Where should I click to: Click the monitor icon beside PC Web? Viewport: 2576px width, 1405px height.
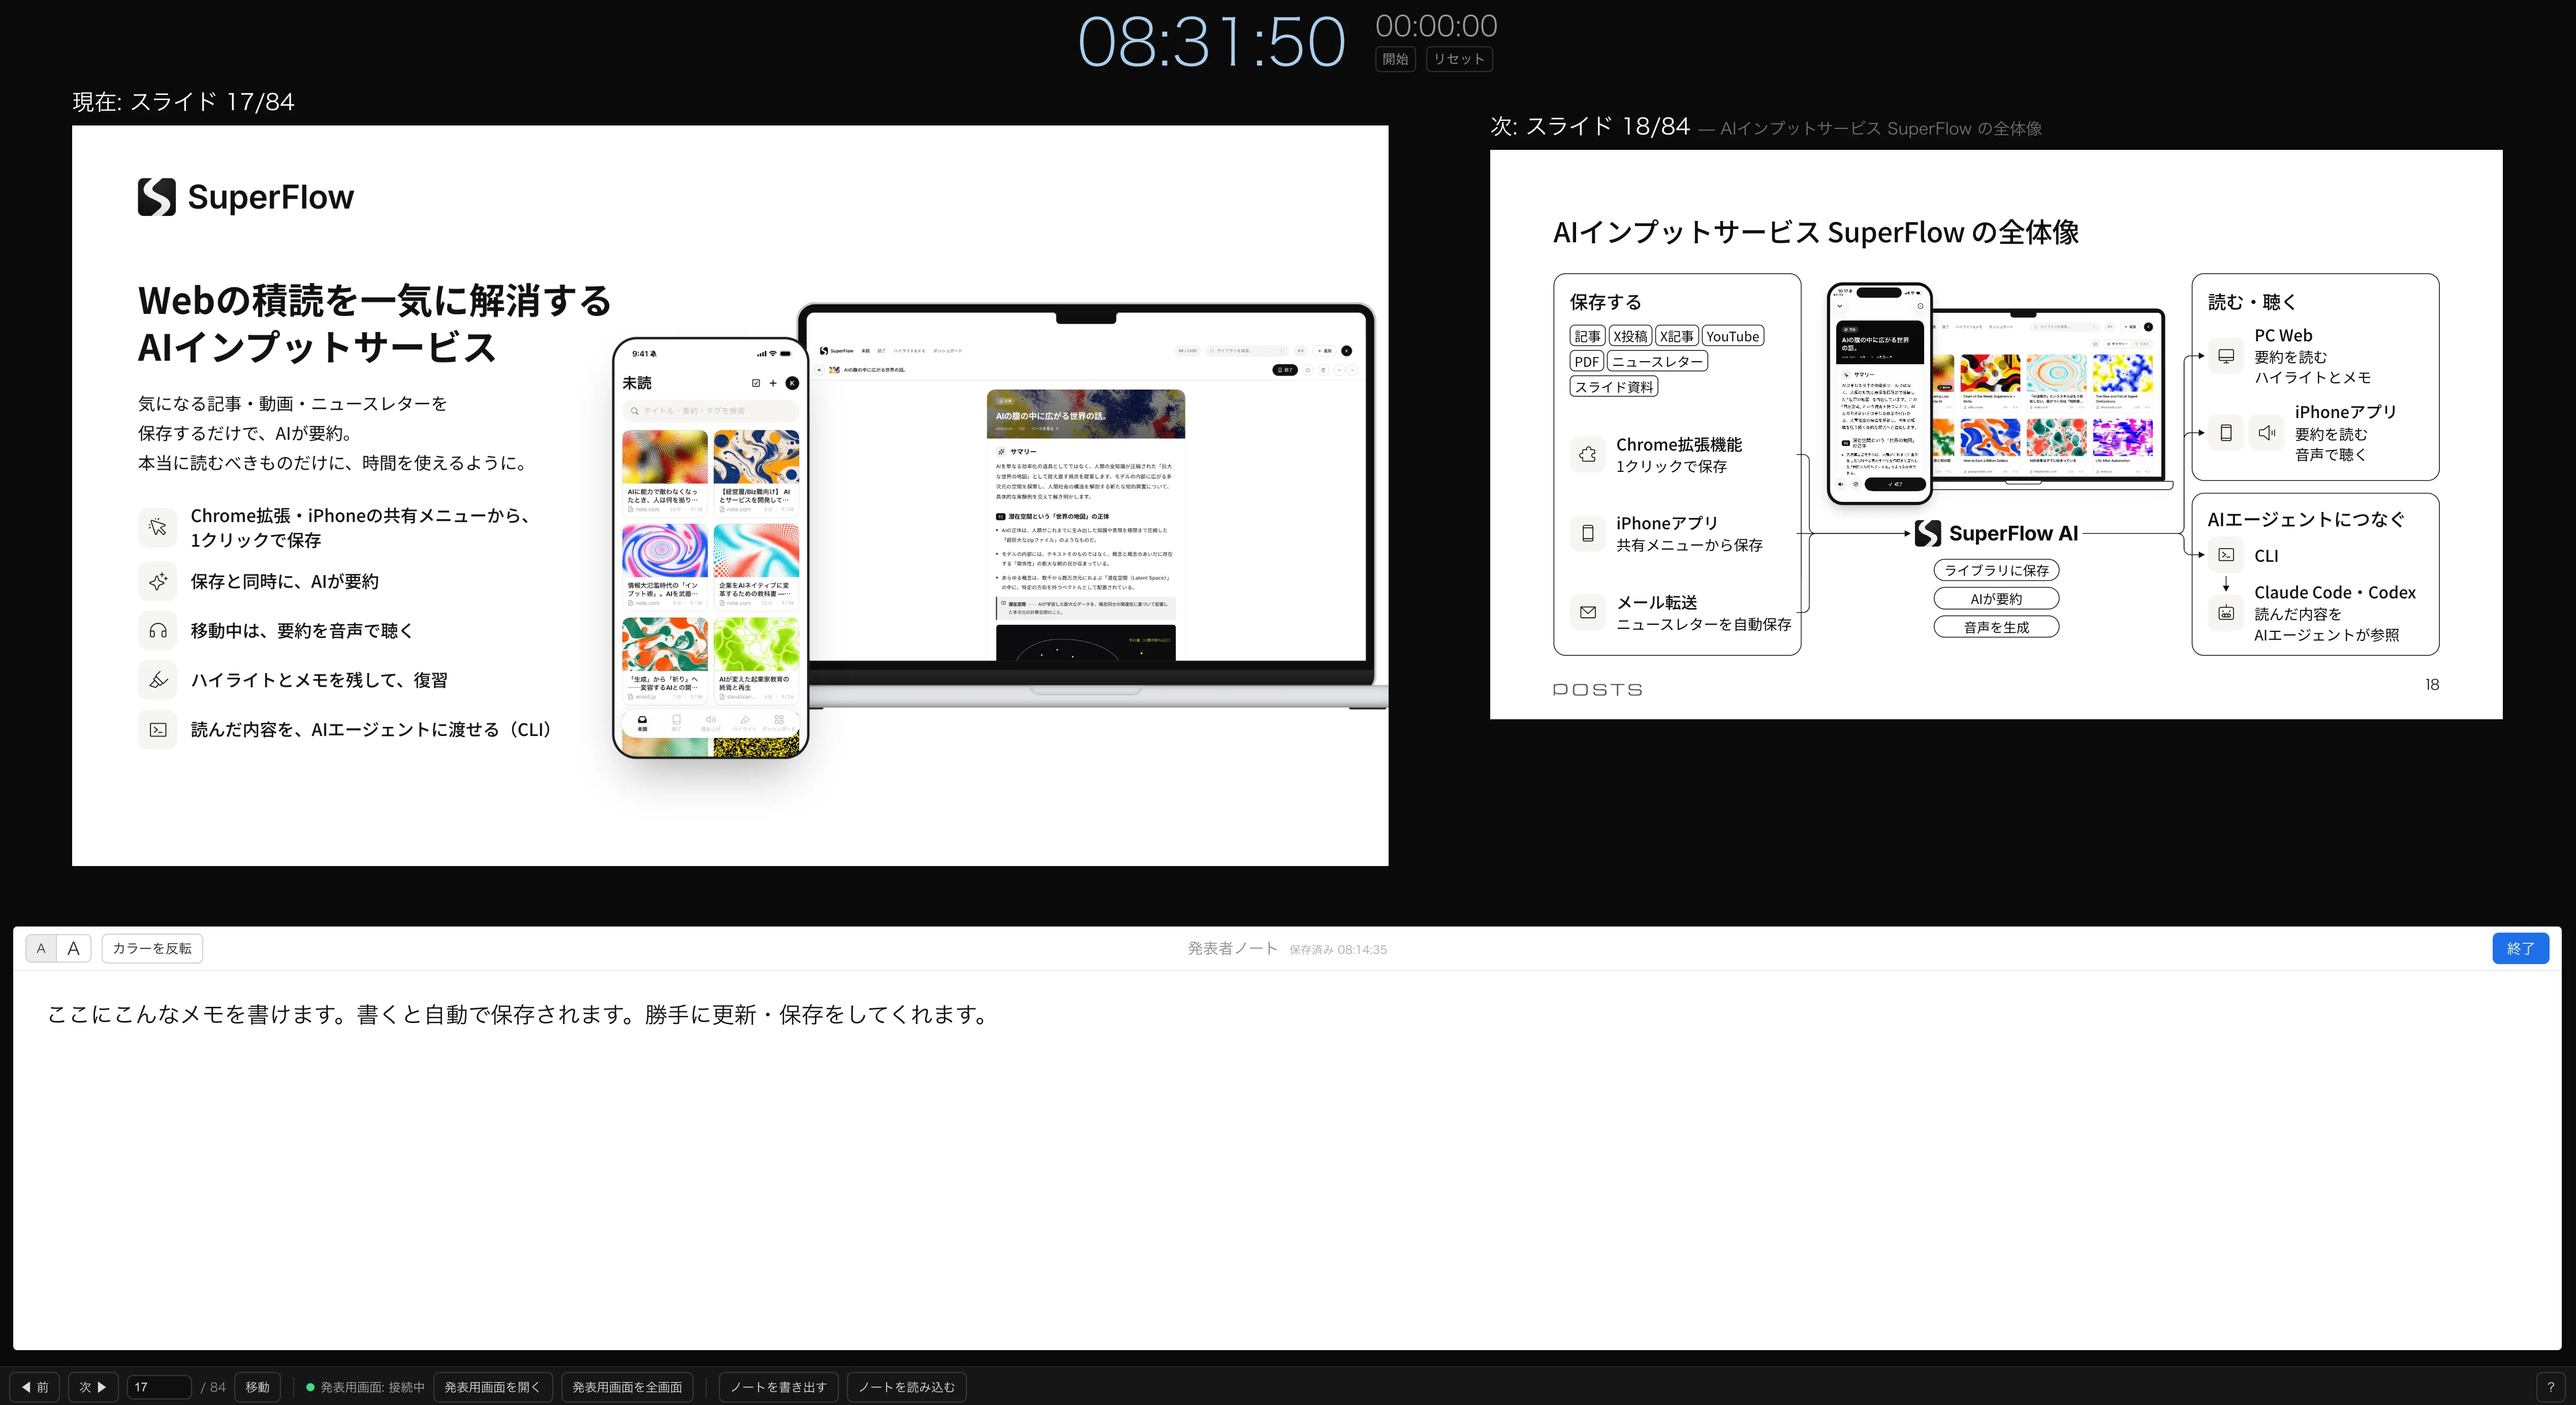coord(2226,356)
